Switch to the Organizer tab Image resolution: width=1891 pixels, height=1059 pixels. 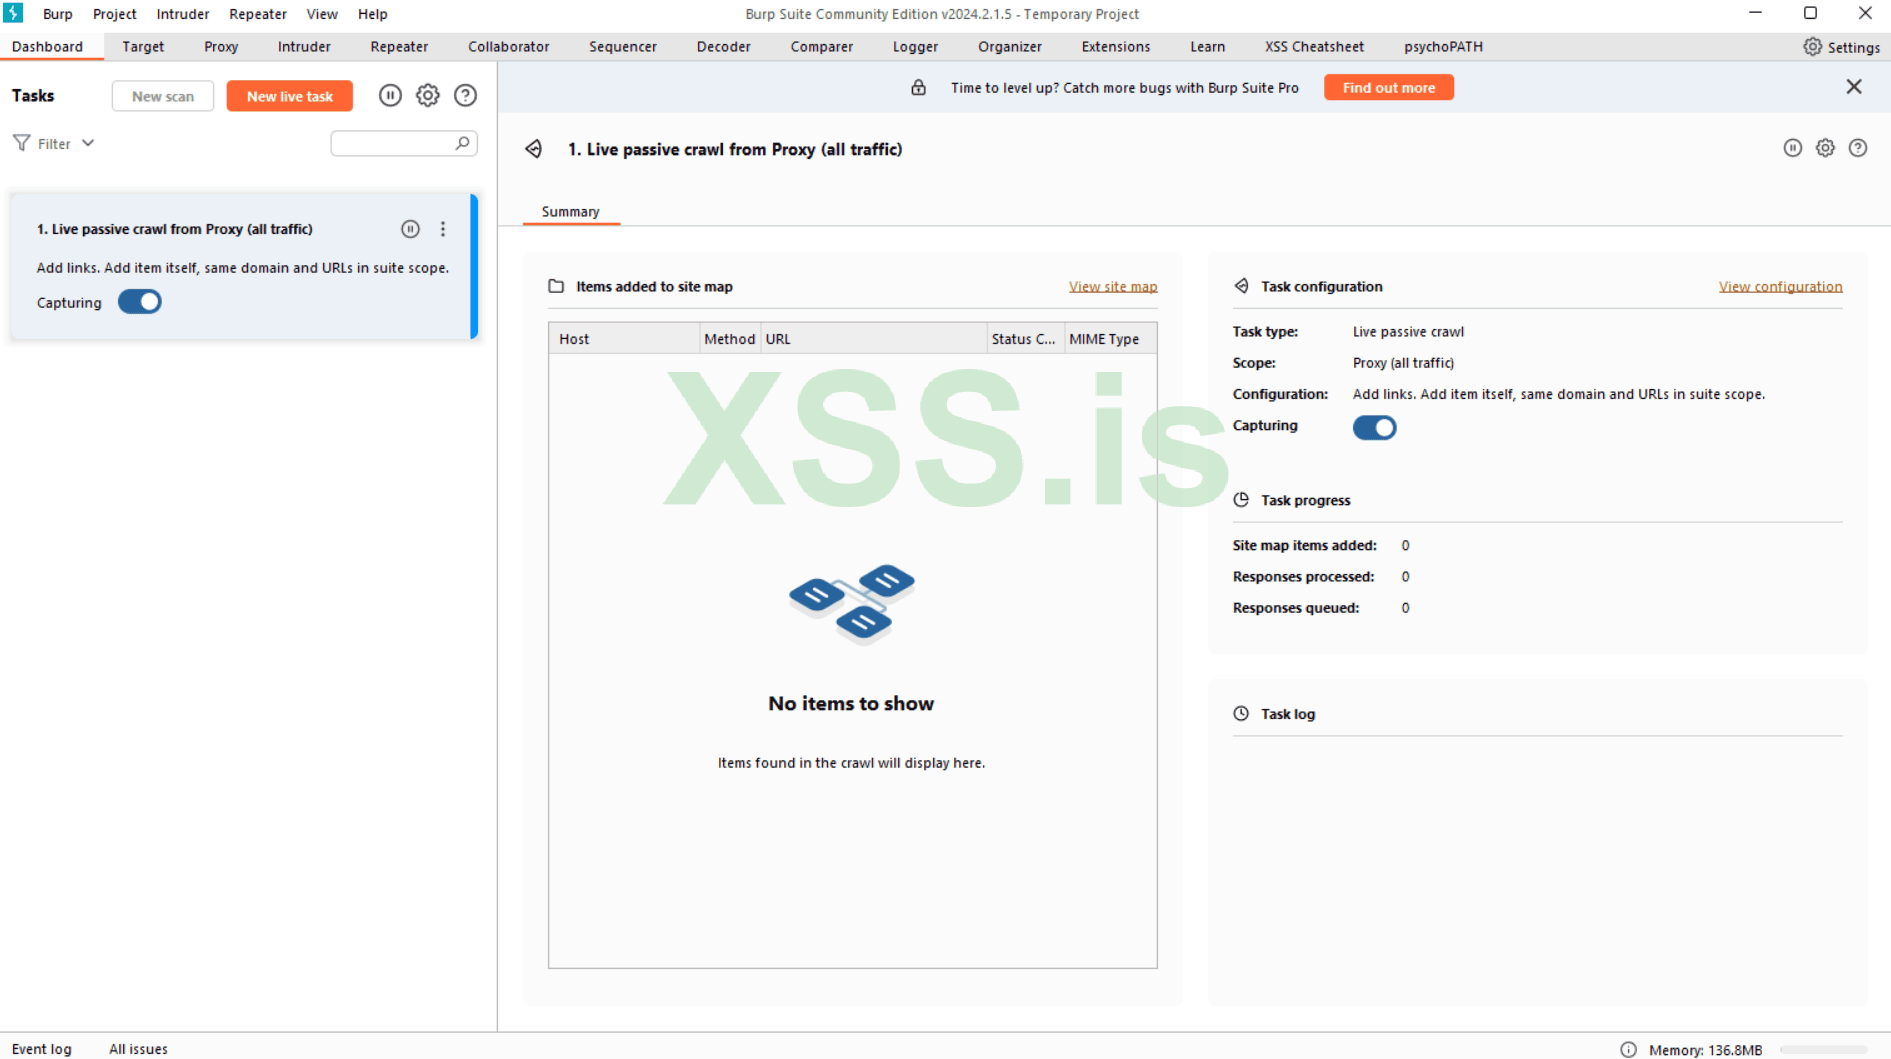[x=1010, y=47]
